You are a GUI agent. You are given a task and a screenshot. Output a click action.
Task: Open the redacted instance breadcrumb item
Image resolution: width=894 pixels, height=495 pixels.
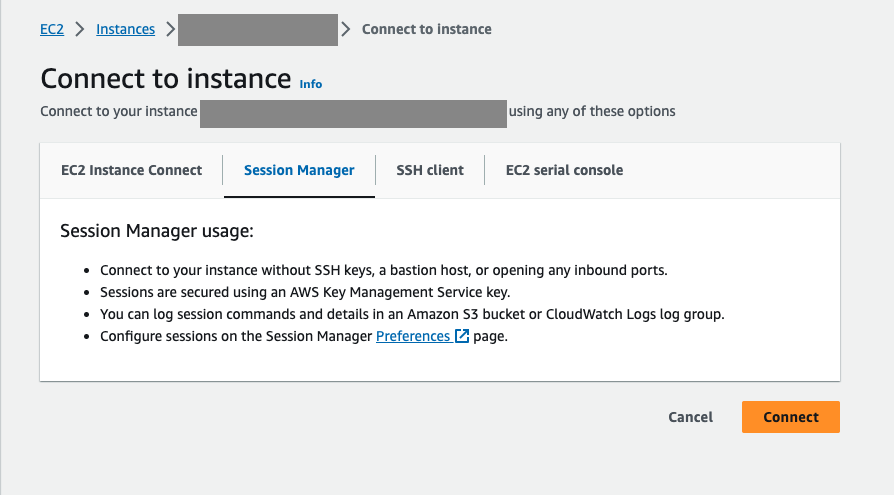[x=257, y=29]
